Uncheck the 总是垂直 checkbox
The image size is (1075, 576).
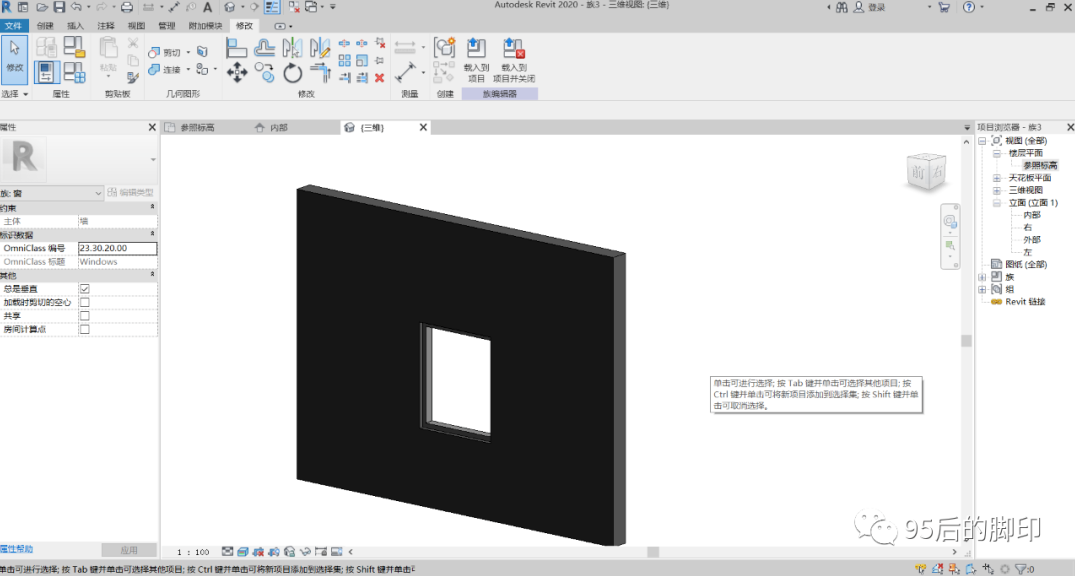click(85, 289)
